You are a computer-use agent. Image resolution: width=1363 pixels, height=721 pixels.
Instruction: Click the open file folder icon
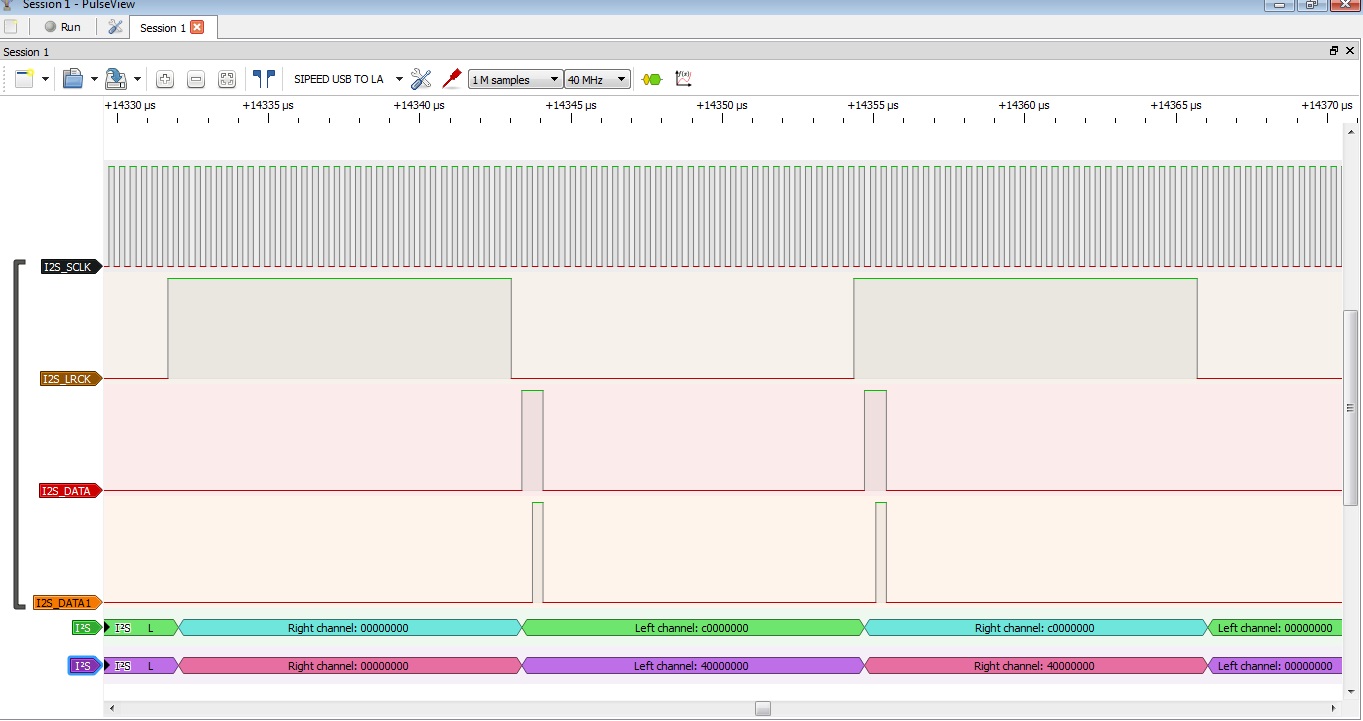[x=72, y=79]
